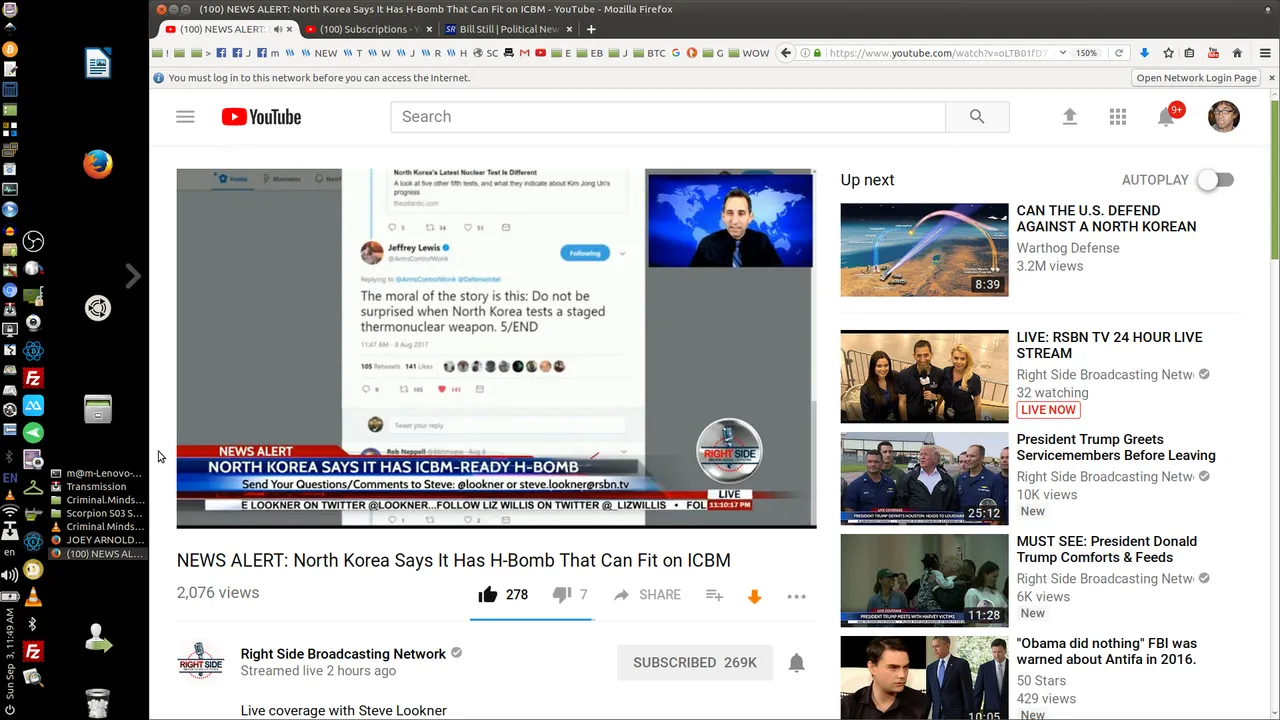This screenshot has width=1280, height=720.
Task: Open a new tab with plus button
Action: [591, 29]
